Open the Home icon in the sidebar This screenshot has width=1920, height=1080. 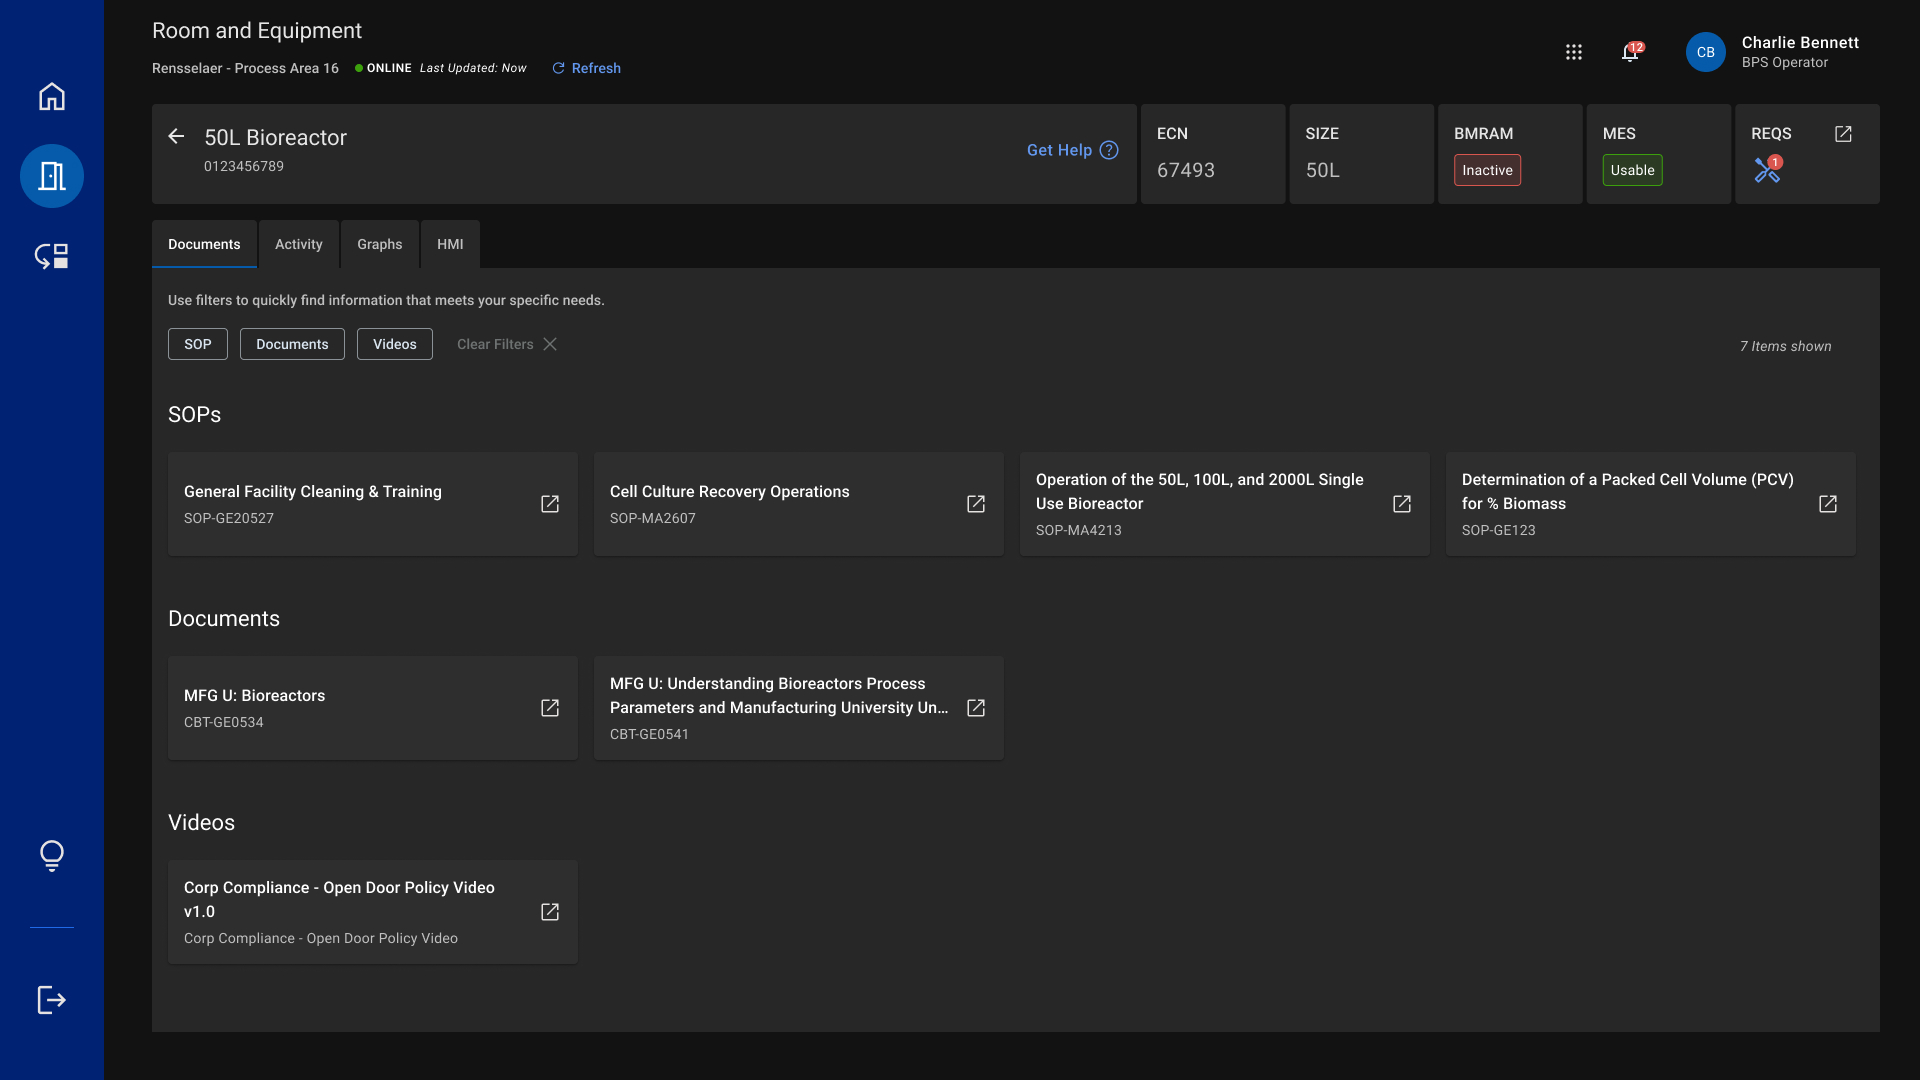coord(51,96)
